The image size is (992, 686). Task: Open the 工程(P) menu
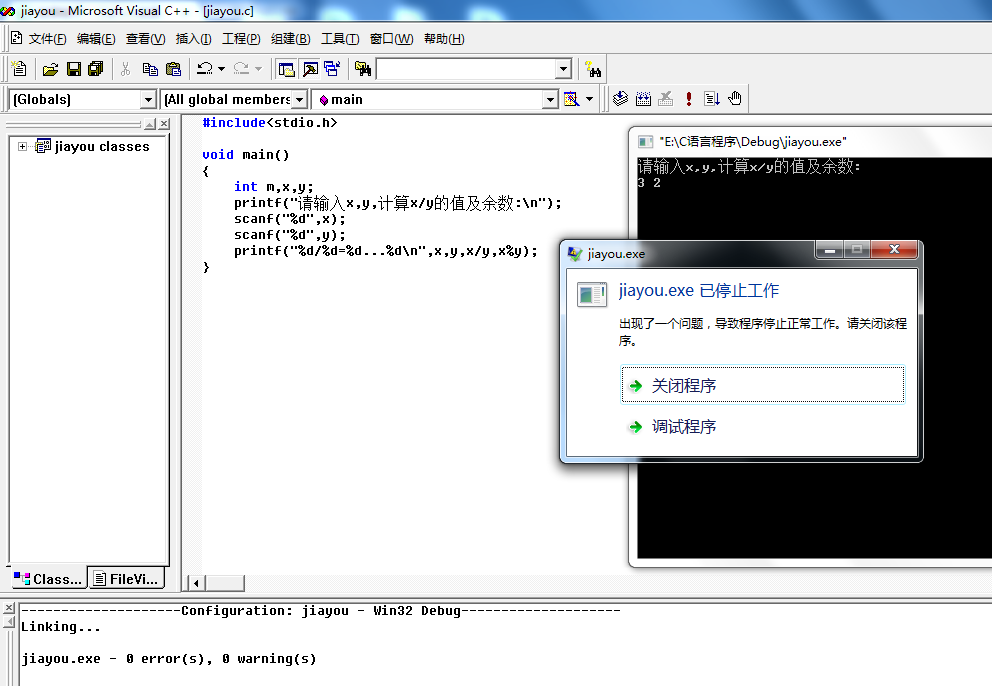point(241,39)
